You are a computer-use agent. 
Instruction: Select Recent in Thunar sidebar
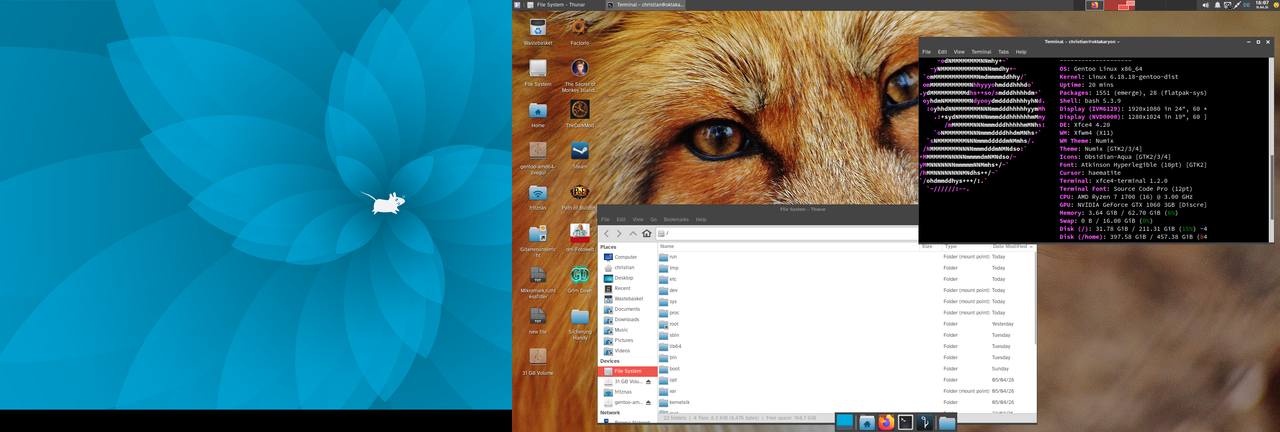click(627, 288)
